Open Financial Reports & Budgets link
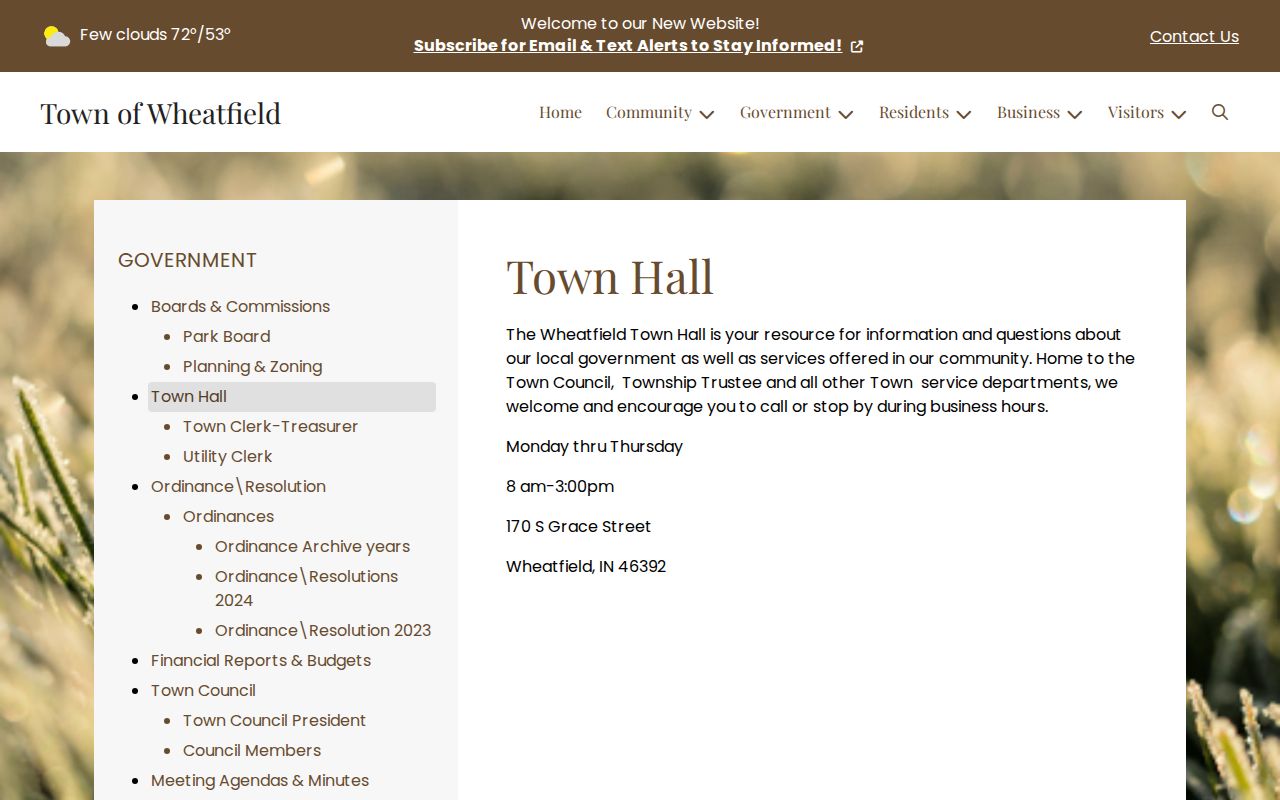 coord(261,660)
